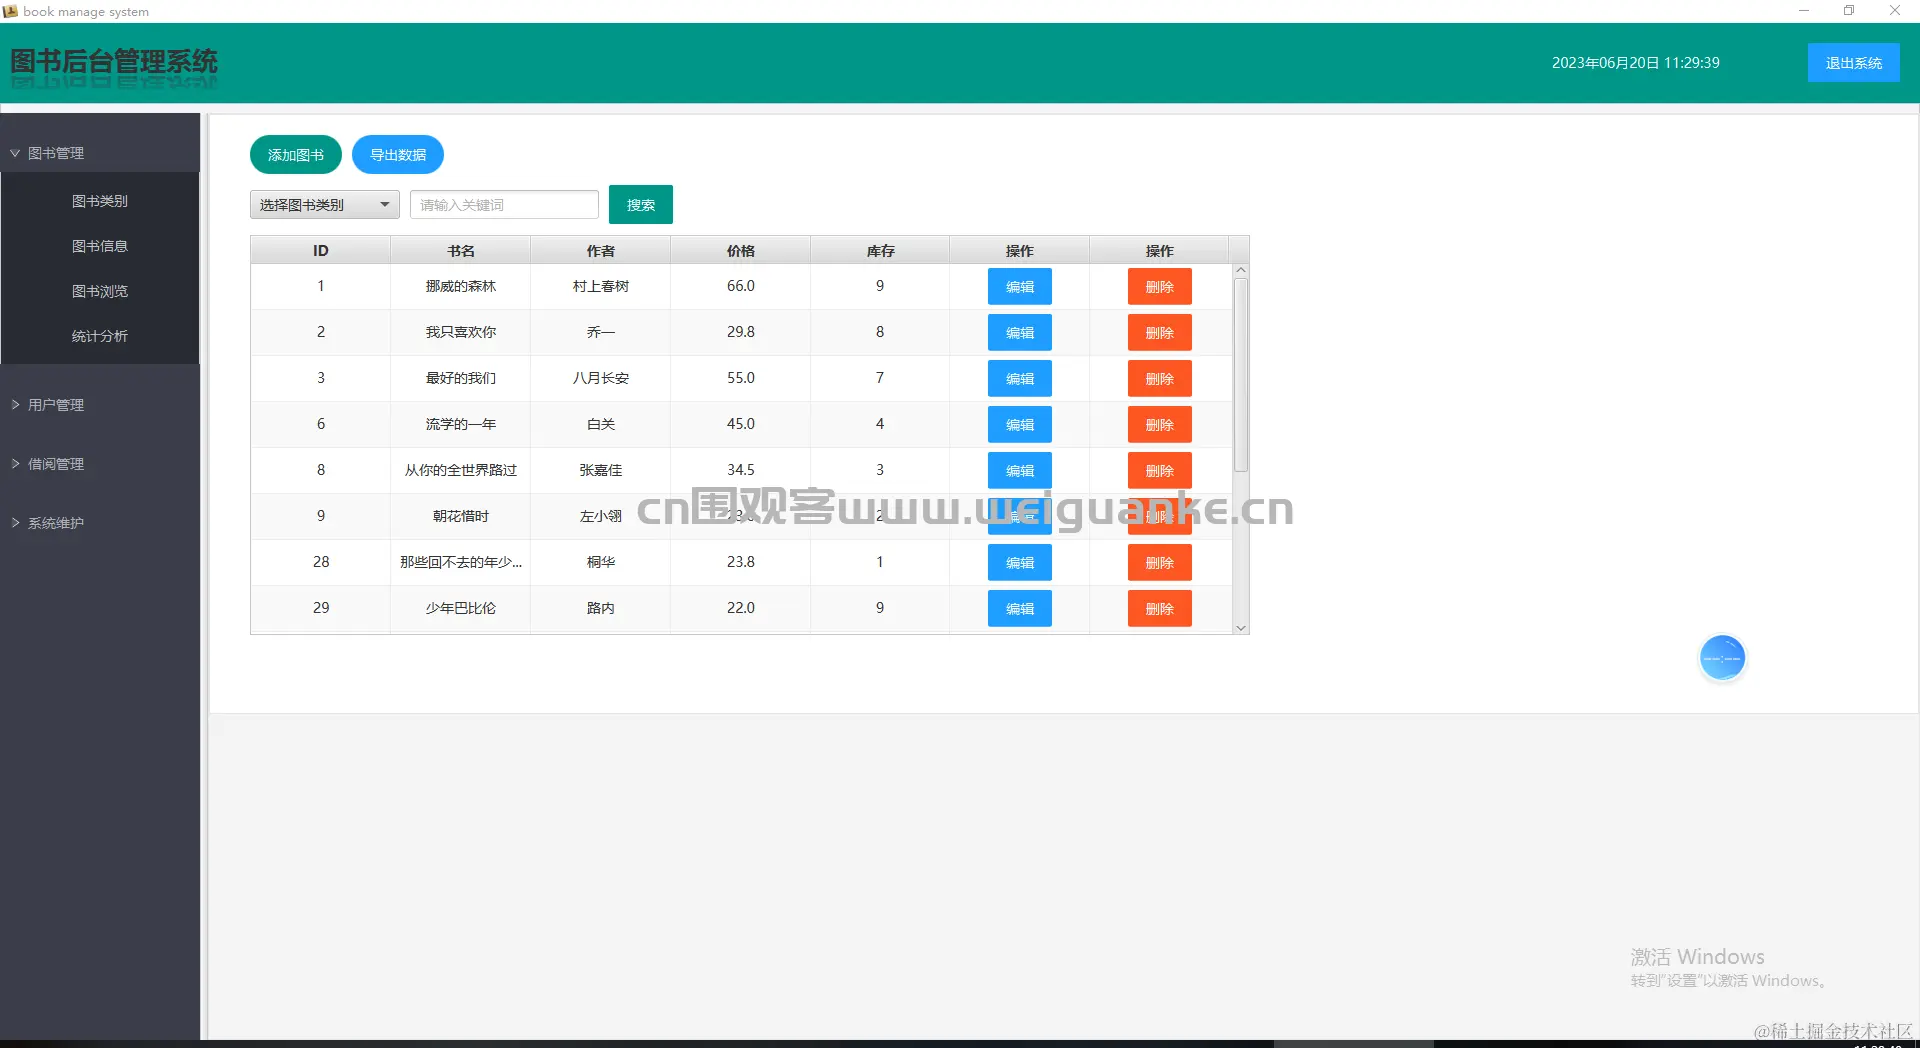
Task: Select the price cell 66.0
Action: pos(741,286)
